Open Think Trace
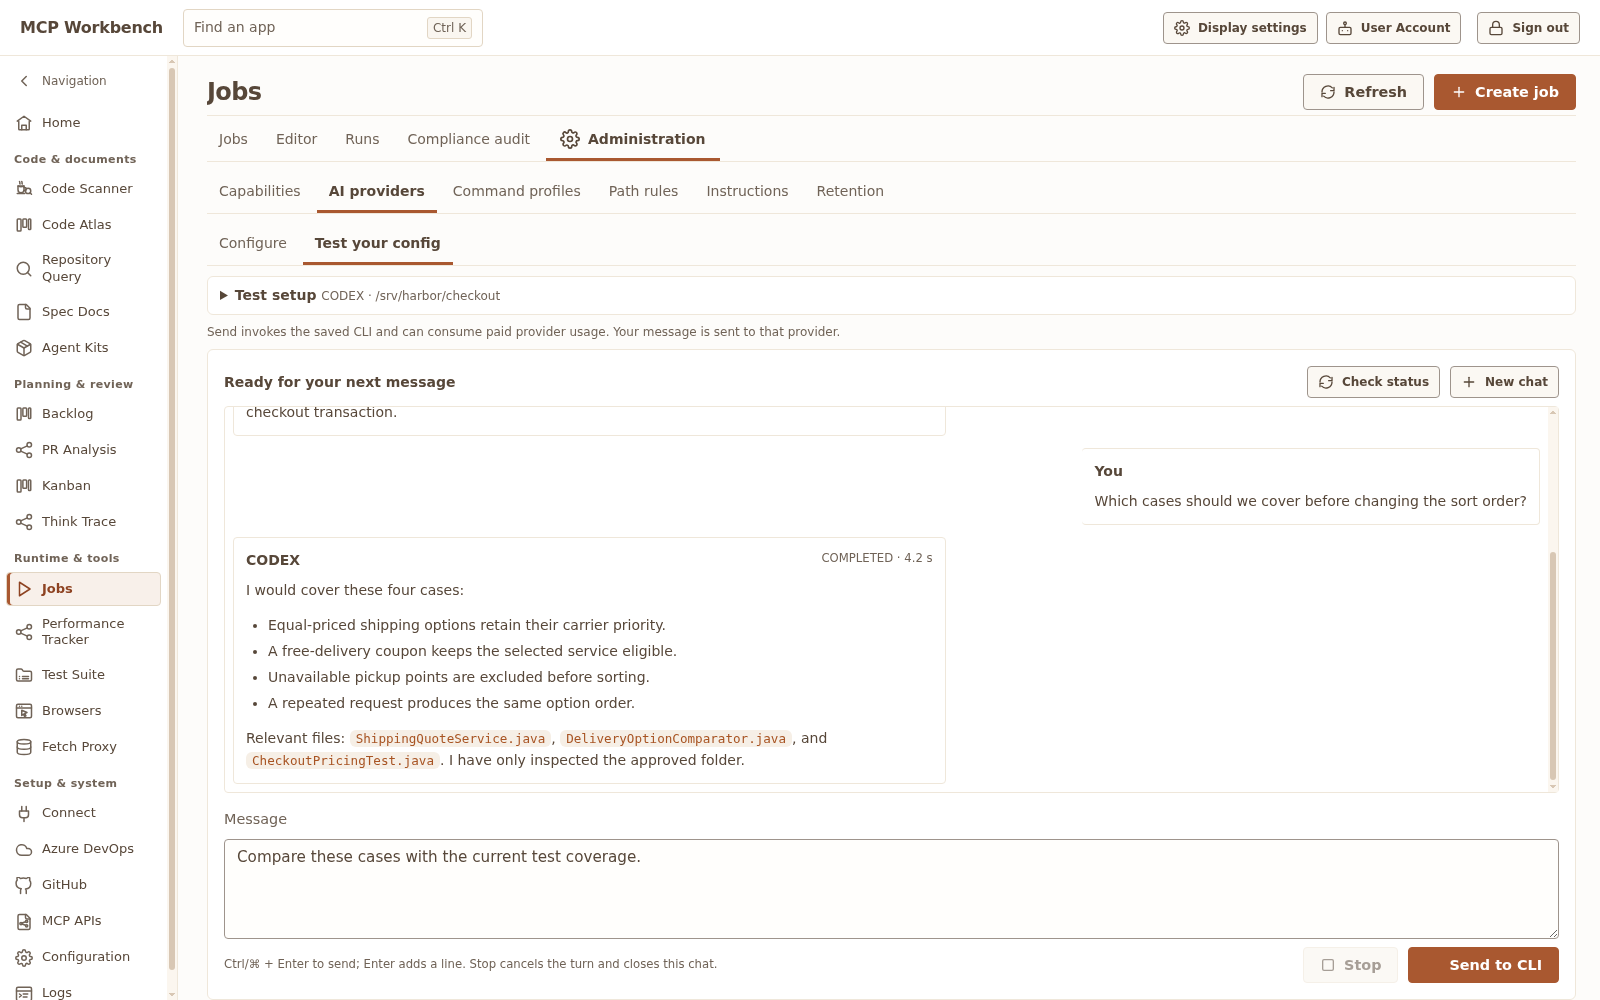1600x1000 pixels. tap(84, 522)
